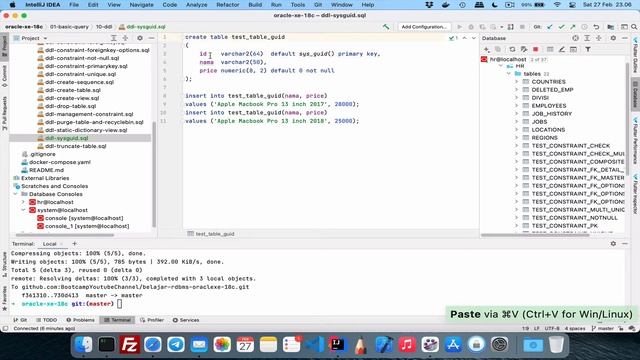
Task: Select the LOCATIONS table
Action: [x=548, y=130]
